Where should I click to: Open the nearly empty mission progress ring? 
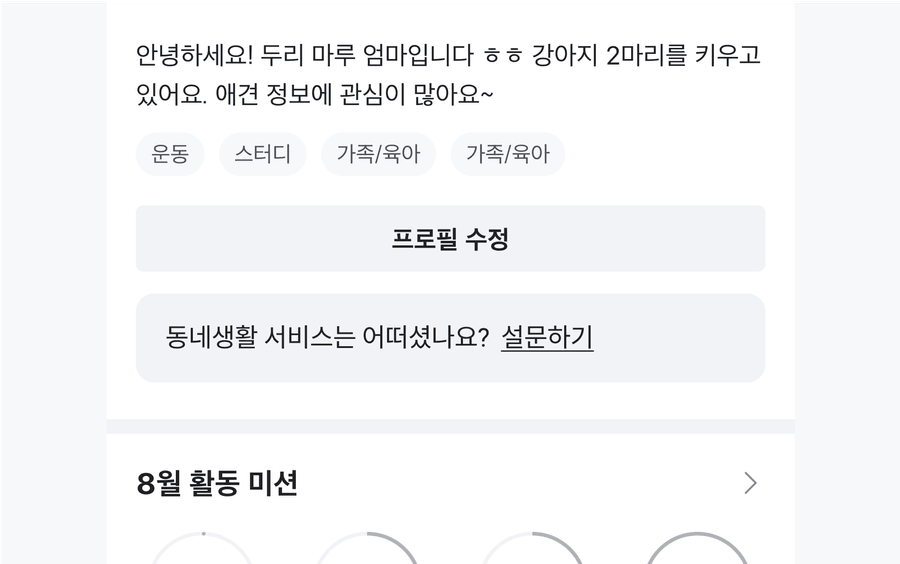(x=202, y=552)
